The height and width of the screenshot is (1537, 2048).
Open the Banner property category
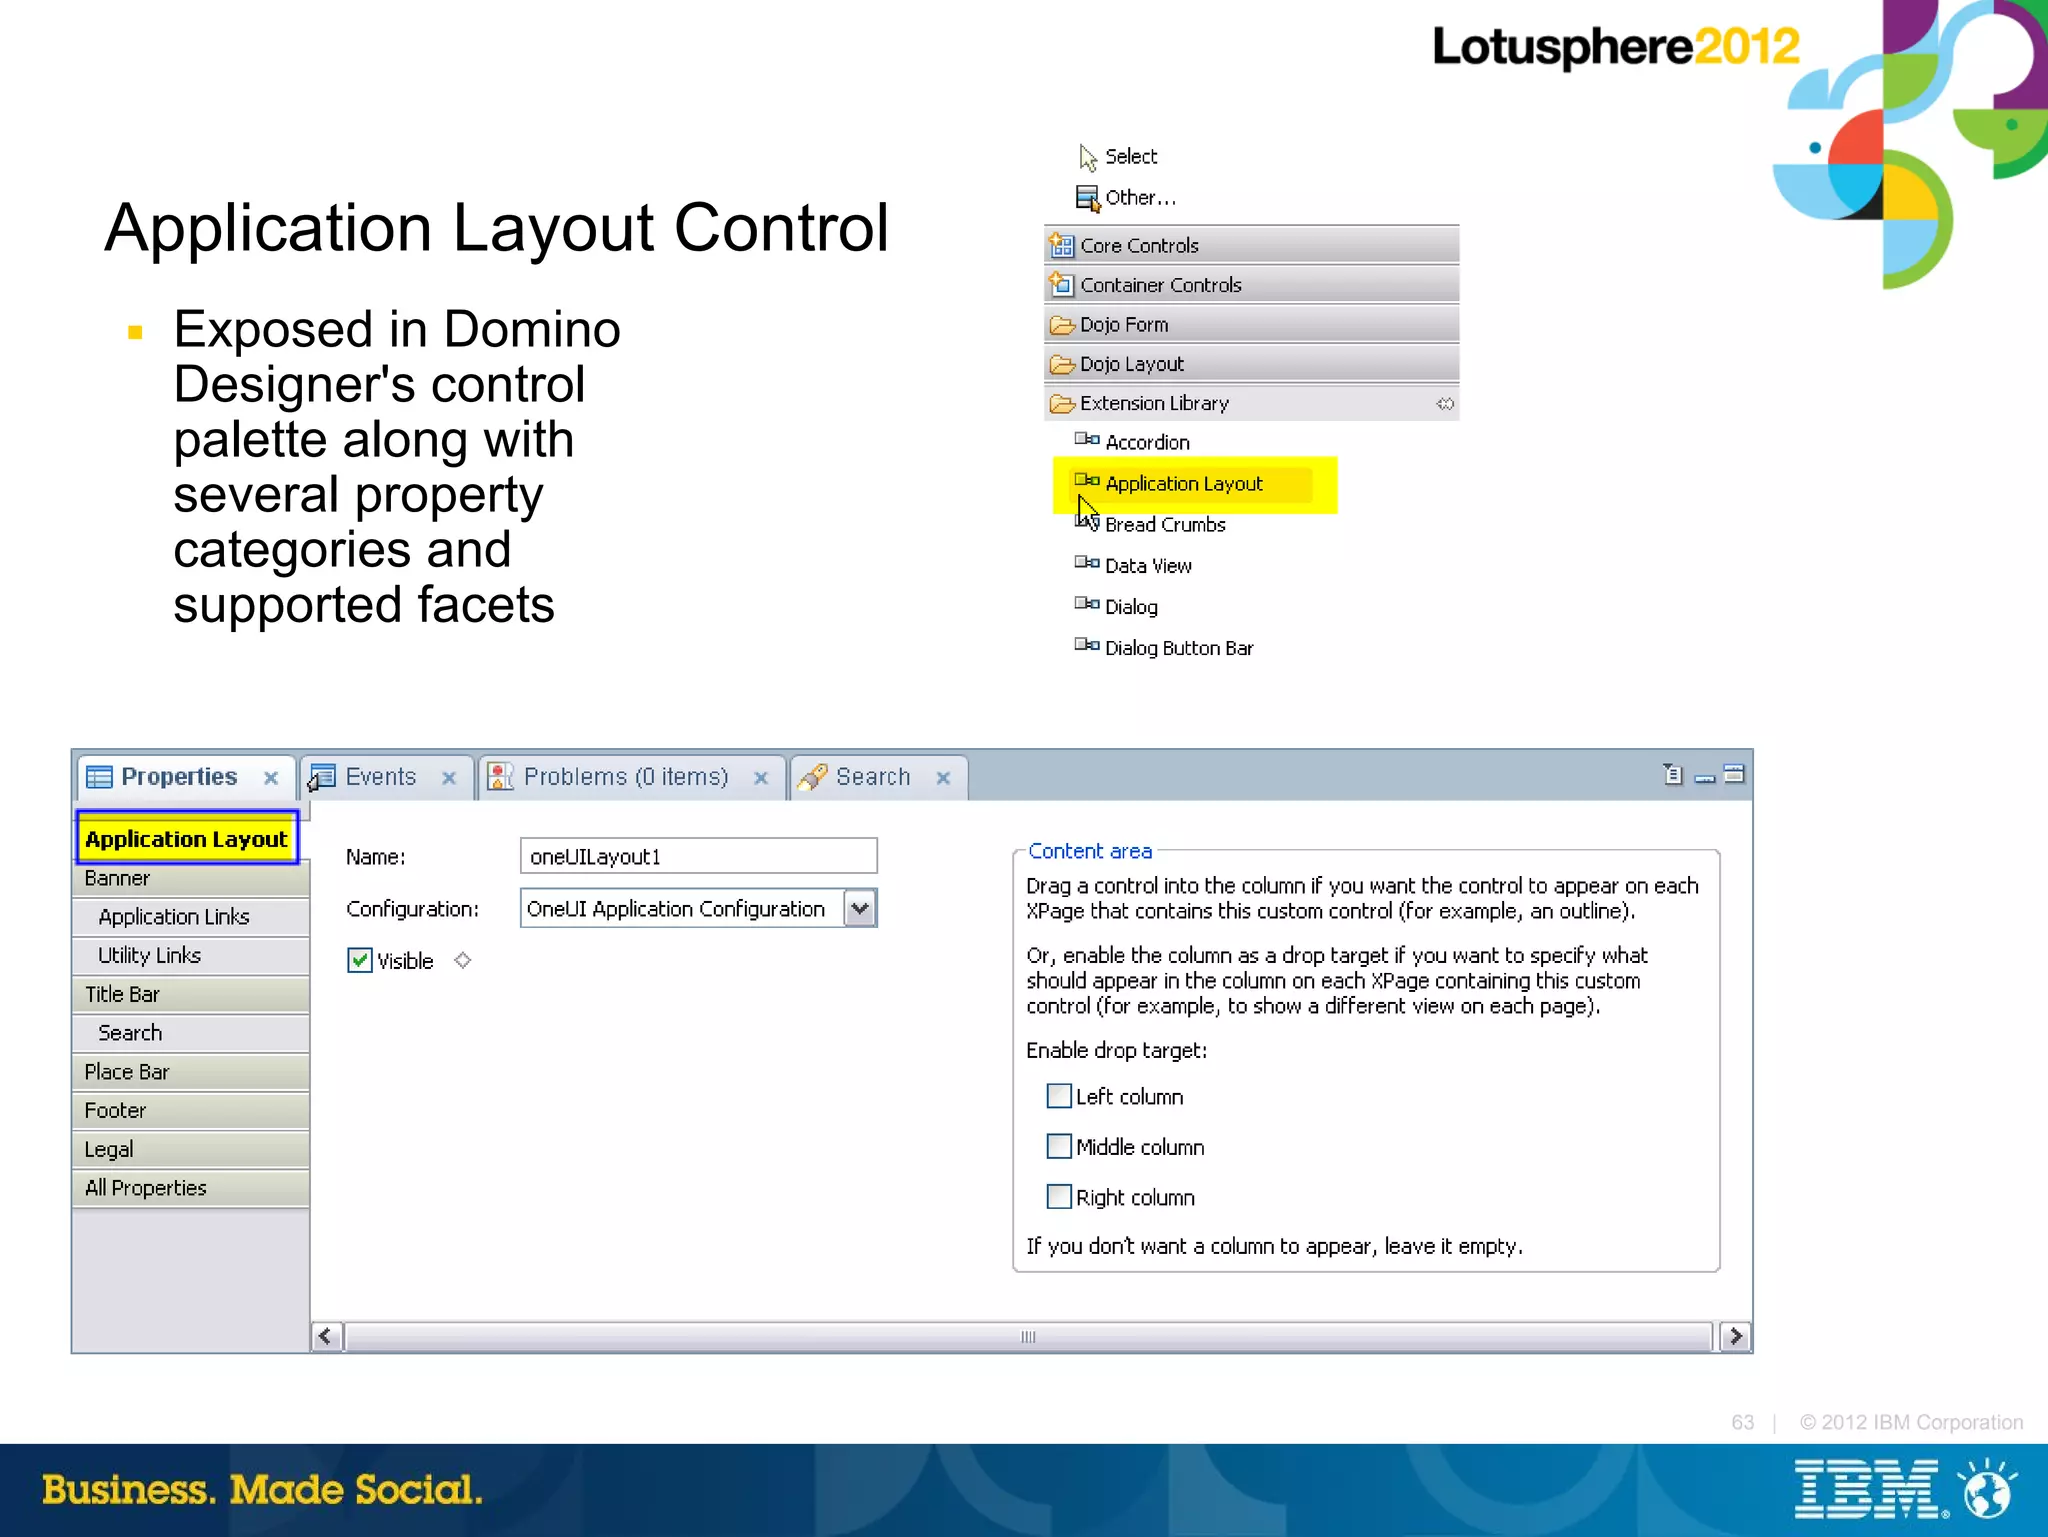coord(190,878)
